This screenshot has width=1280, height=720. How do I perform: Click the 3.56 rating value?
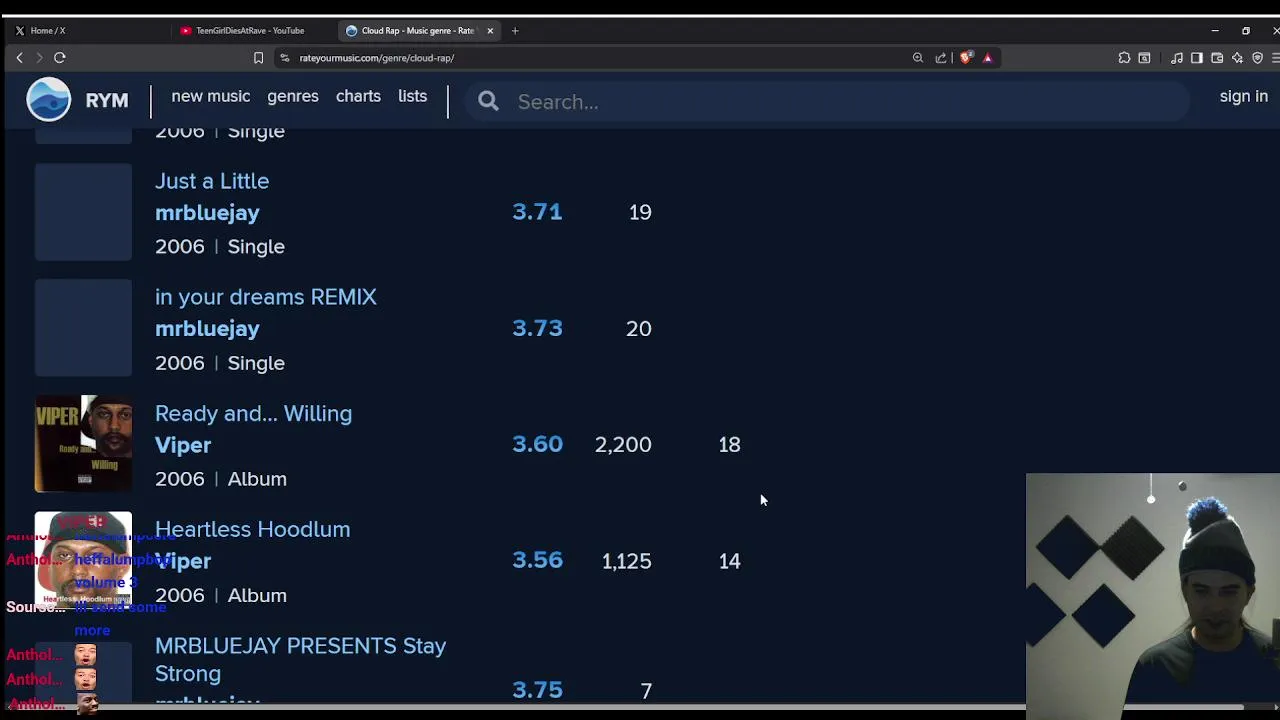click(x=537, y=560)
